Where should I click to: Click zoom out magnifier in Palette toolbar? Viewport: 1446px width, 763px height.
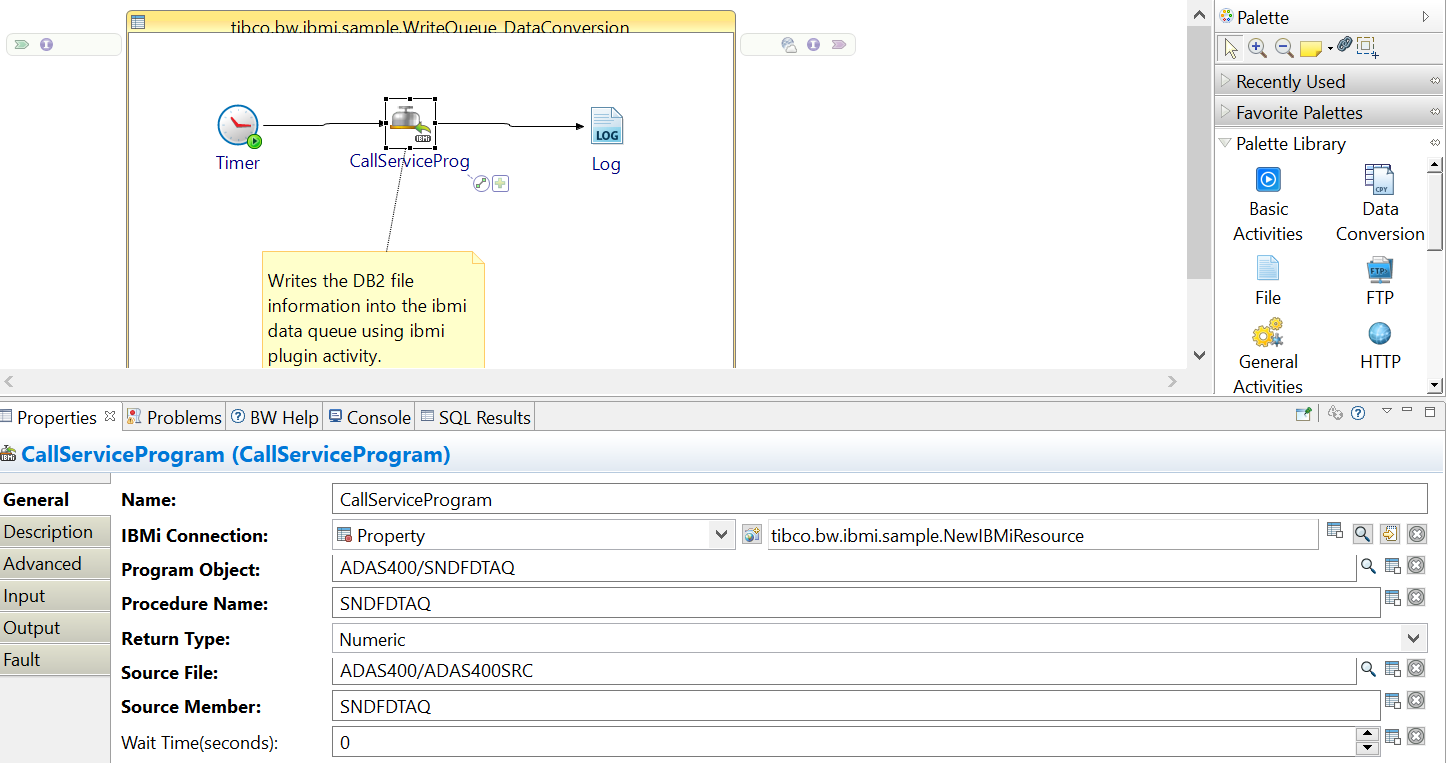[x=1284, y=47]
